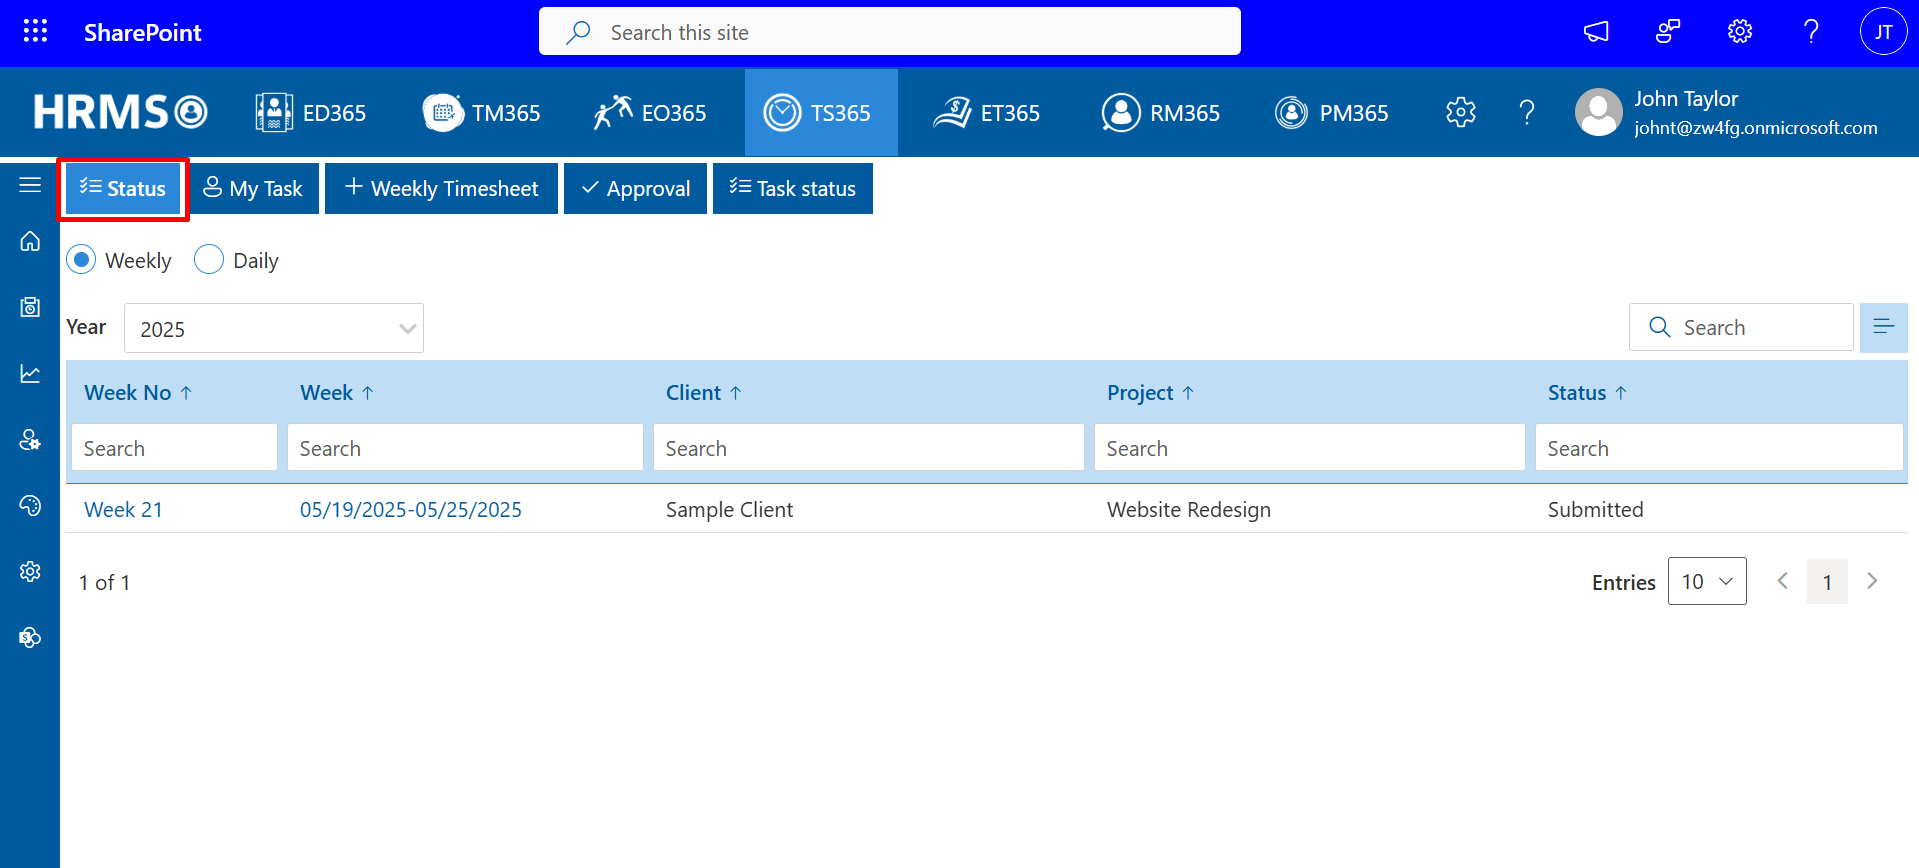Open the user settings icon in sidebar
The width and height of the screenshot is (1919, 868).
point(30,439)
